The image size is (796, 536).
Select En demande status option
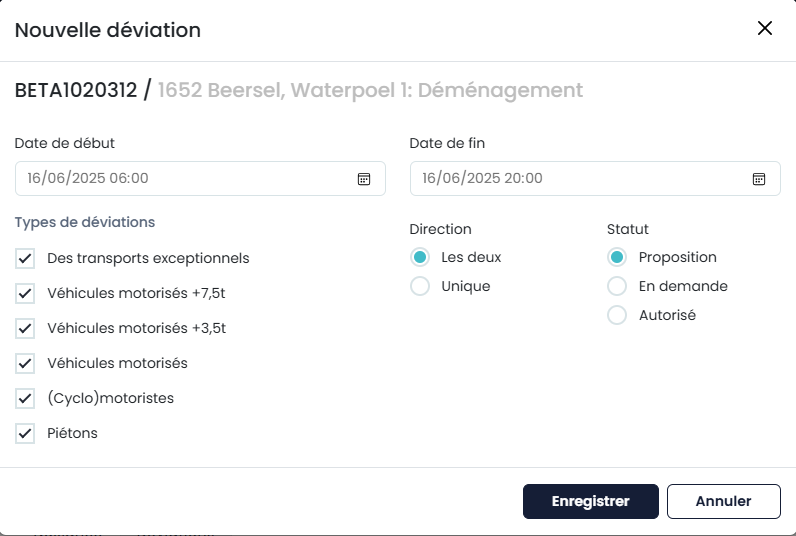tap(617, 286)
